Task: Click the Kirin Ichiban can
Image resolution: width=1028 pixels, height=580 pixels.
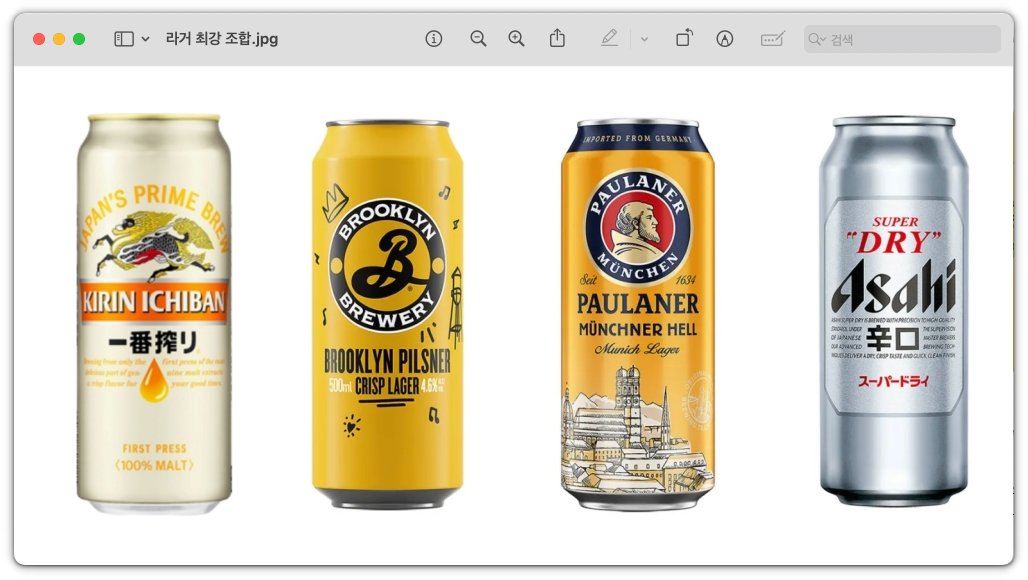Action: (154, 314)
